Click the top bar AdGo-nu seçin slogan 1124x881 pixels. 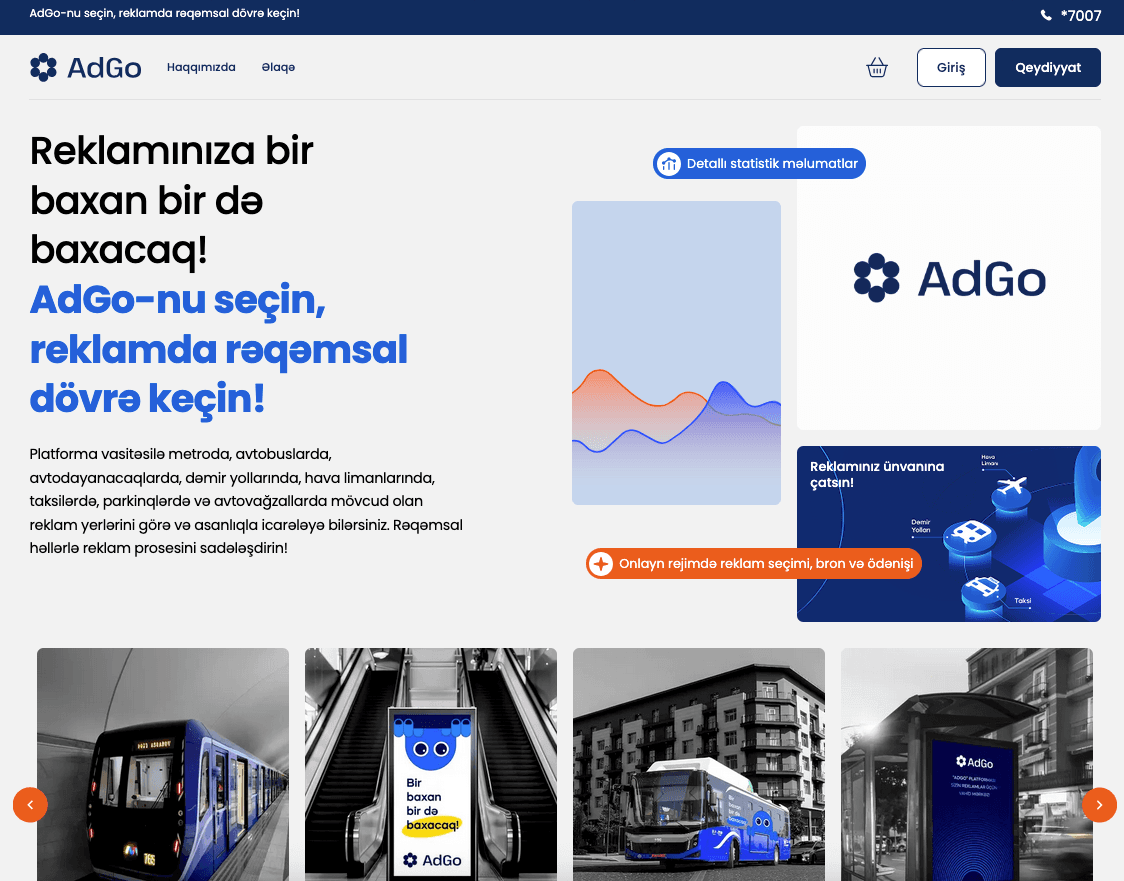click(x=164, y=13)
